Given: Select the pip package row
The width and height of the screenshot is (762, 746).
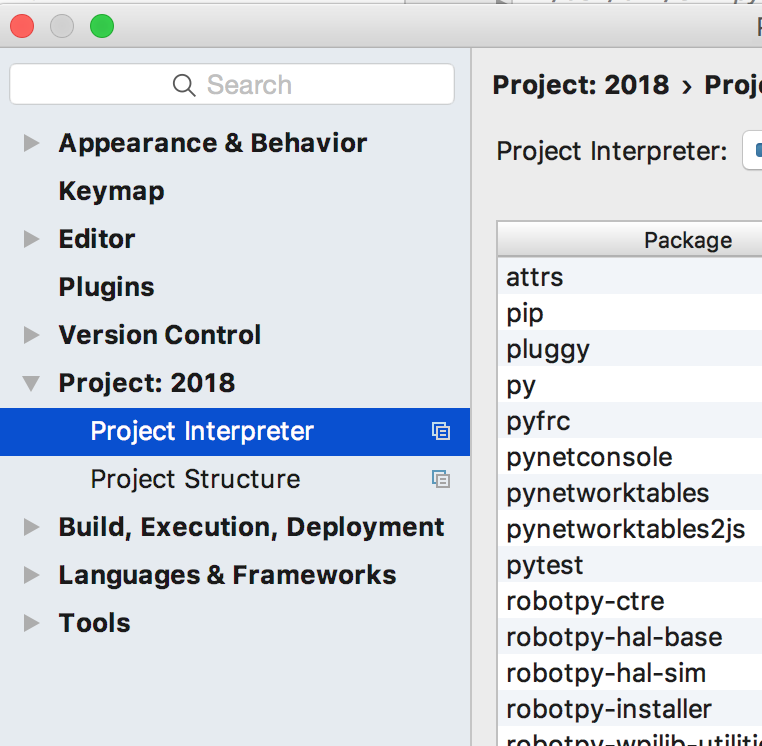Looking at the screenshot, I should pyautogui.click(x=630, y=312).
